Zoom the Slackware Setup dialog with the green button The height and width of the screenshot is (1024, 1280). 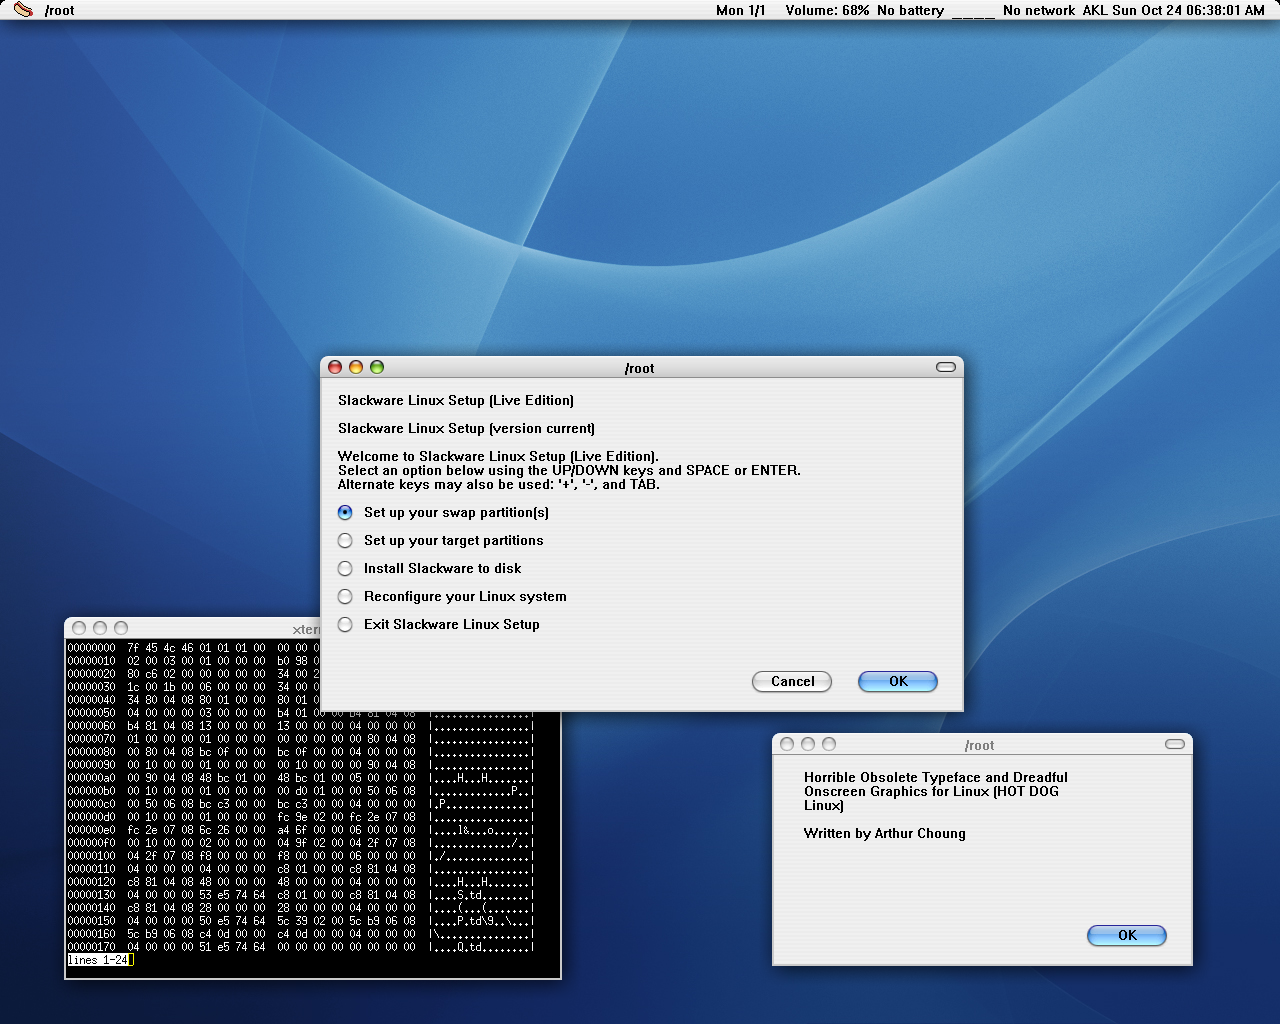point(377,367)
